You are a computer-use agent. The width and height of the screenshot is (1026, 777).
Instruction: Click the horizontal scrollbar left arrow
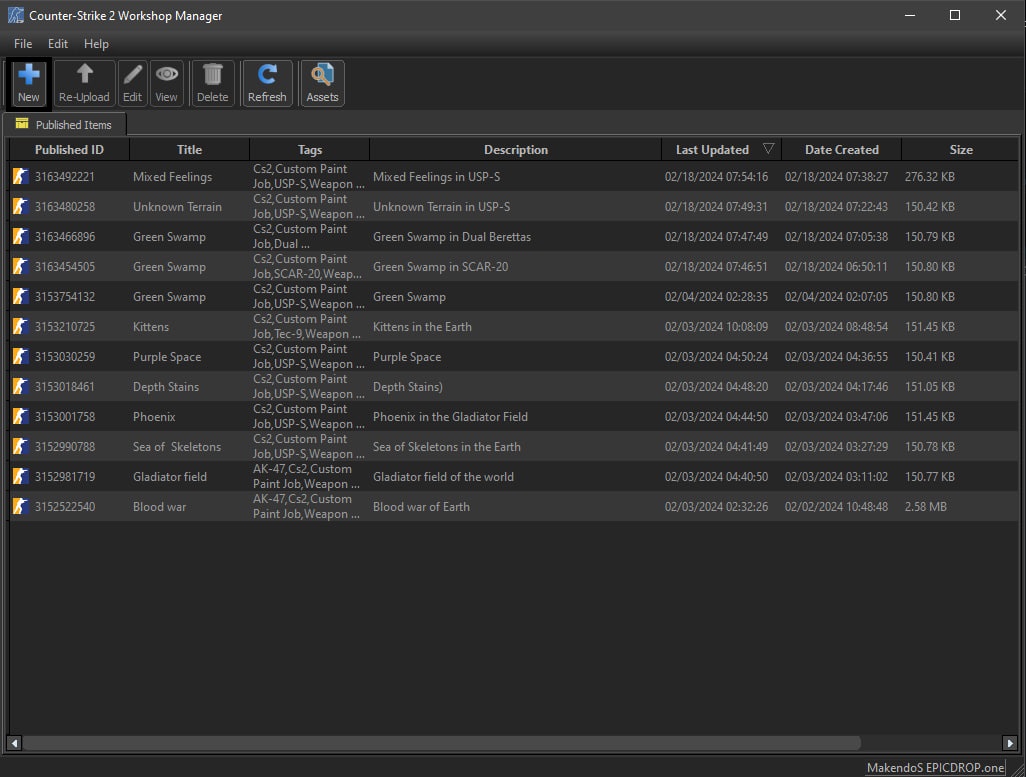[x=14, y=743]
